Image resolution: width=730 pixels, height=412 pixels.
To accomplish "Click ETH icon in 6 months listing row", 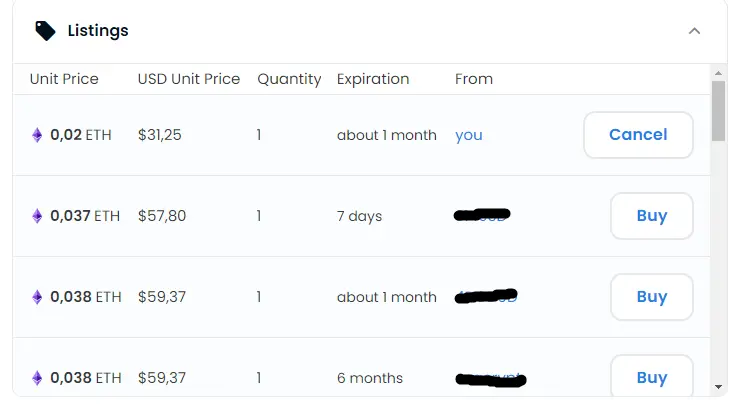I will pyautogui.click(x=37, y=378).
